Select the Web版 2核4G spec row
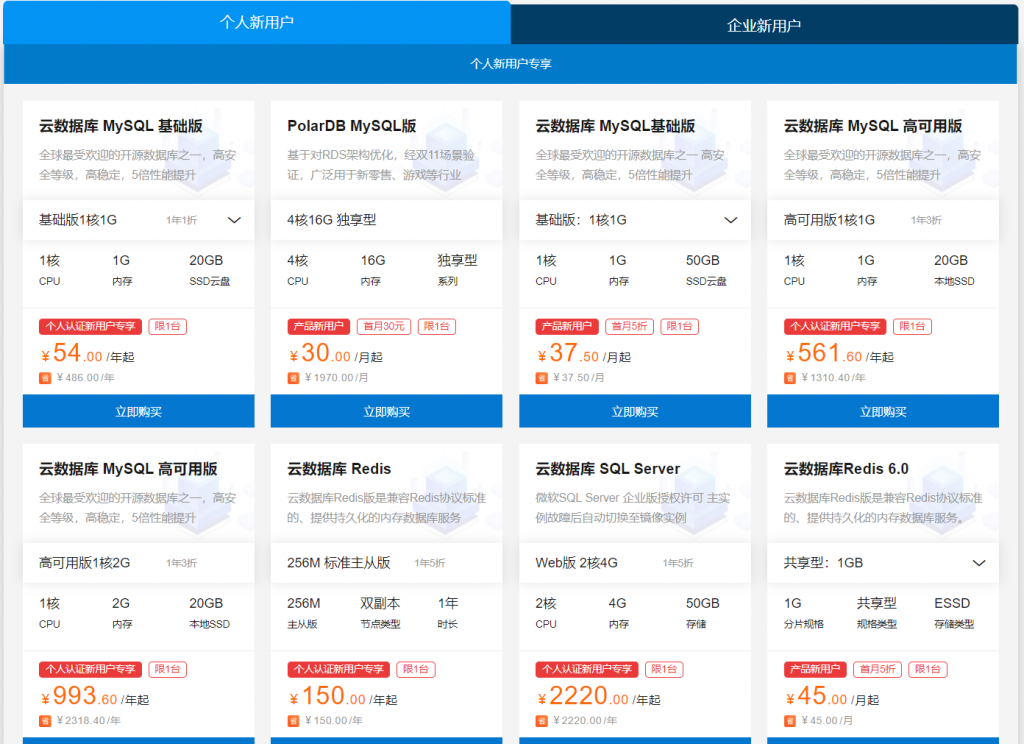 [x=635, y=563]
